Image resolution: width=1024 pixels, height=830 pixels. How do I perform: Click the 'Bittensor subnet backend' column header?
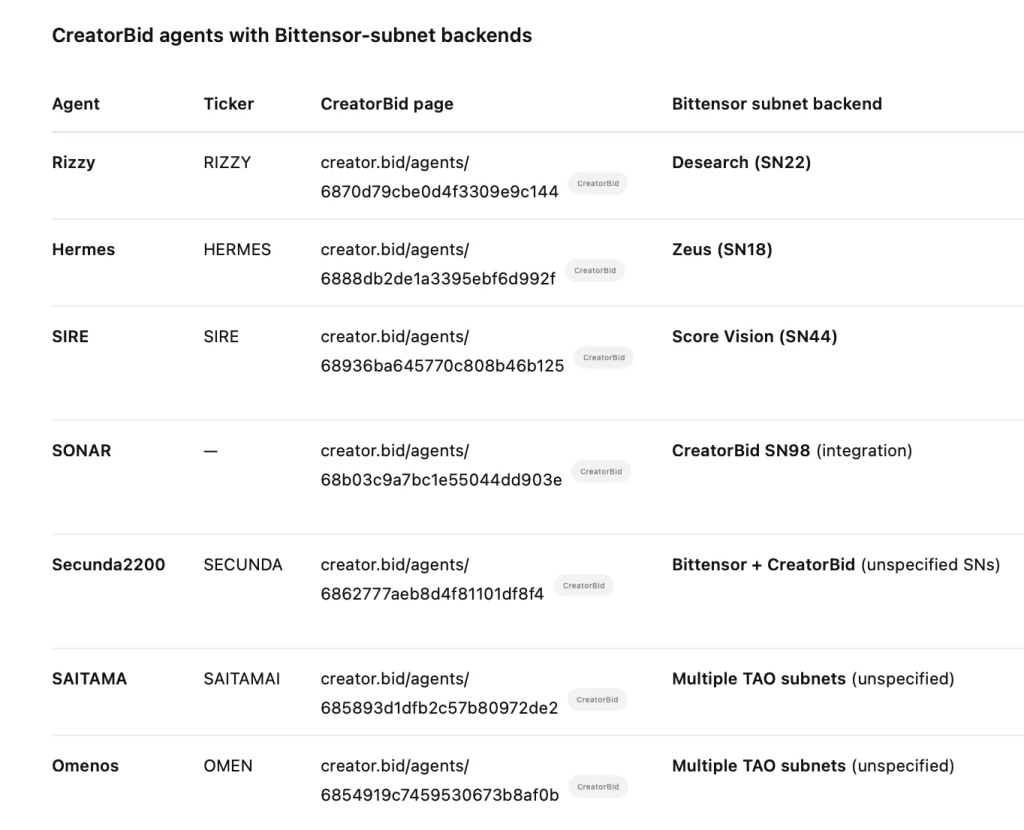coord(777,104)
